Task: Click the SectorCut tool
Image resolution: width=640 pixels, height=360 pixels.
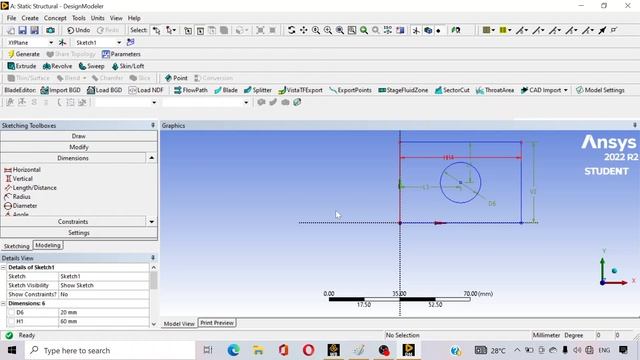Action: tap(452, 90)
